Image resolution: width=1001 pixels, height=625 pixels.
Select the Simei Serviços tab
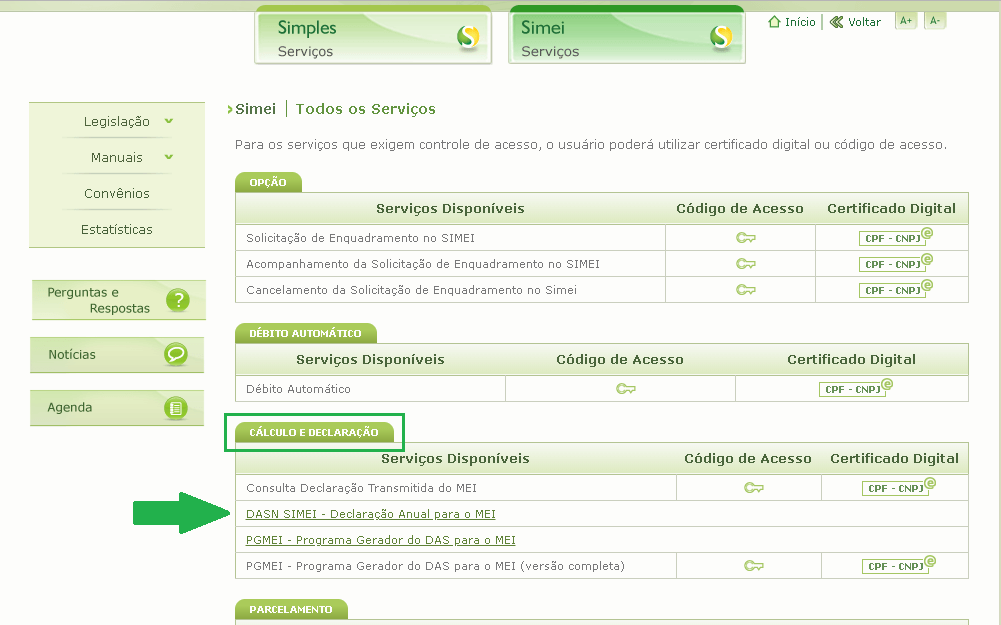(x=627, y=37)
